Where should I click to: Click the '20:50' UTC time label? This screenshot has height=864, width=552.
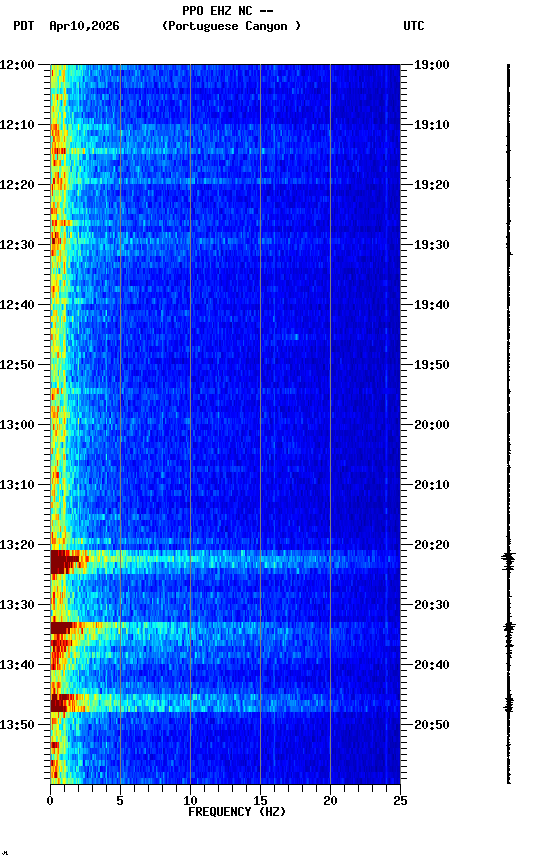pyautogui.click(x=432, y=725)
